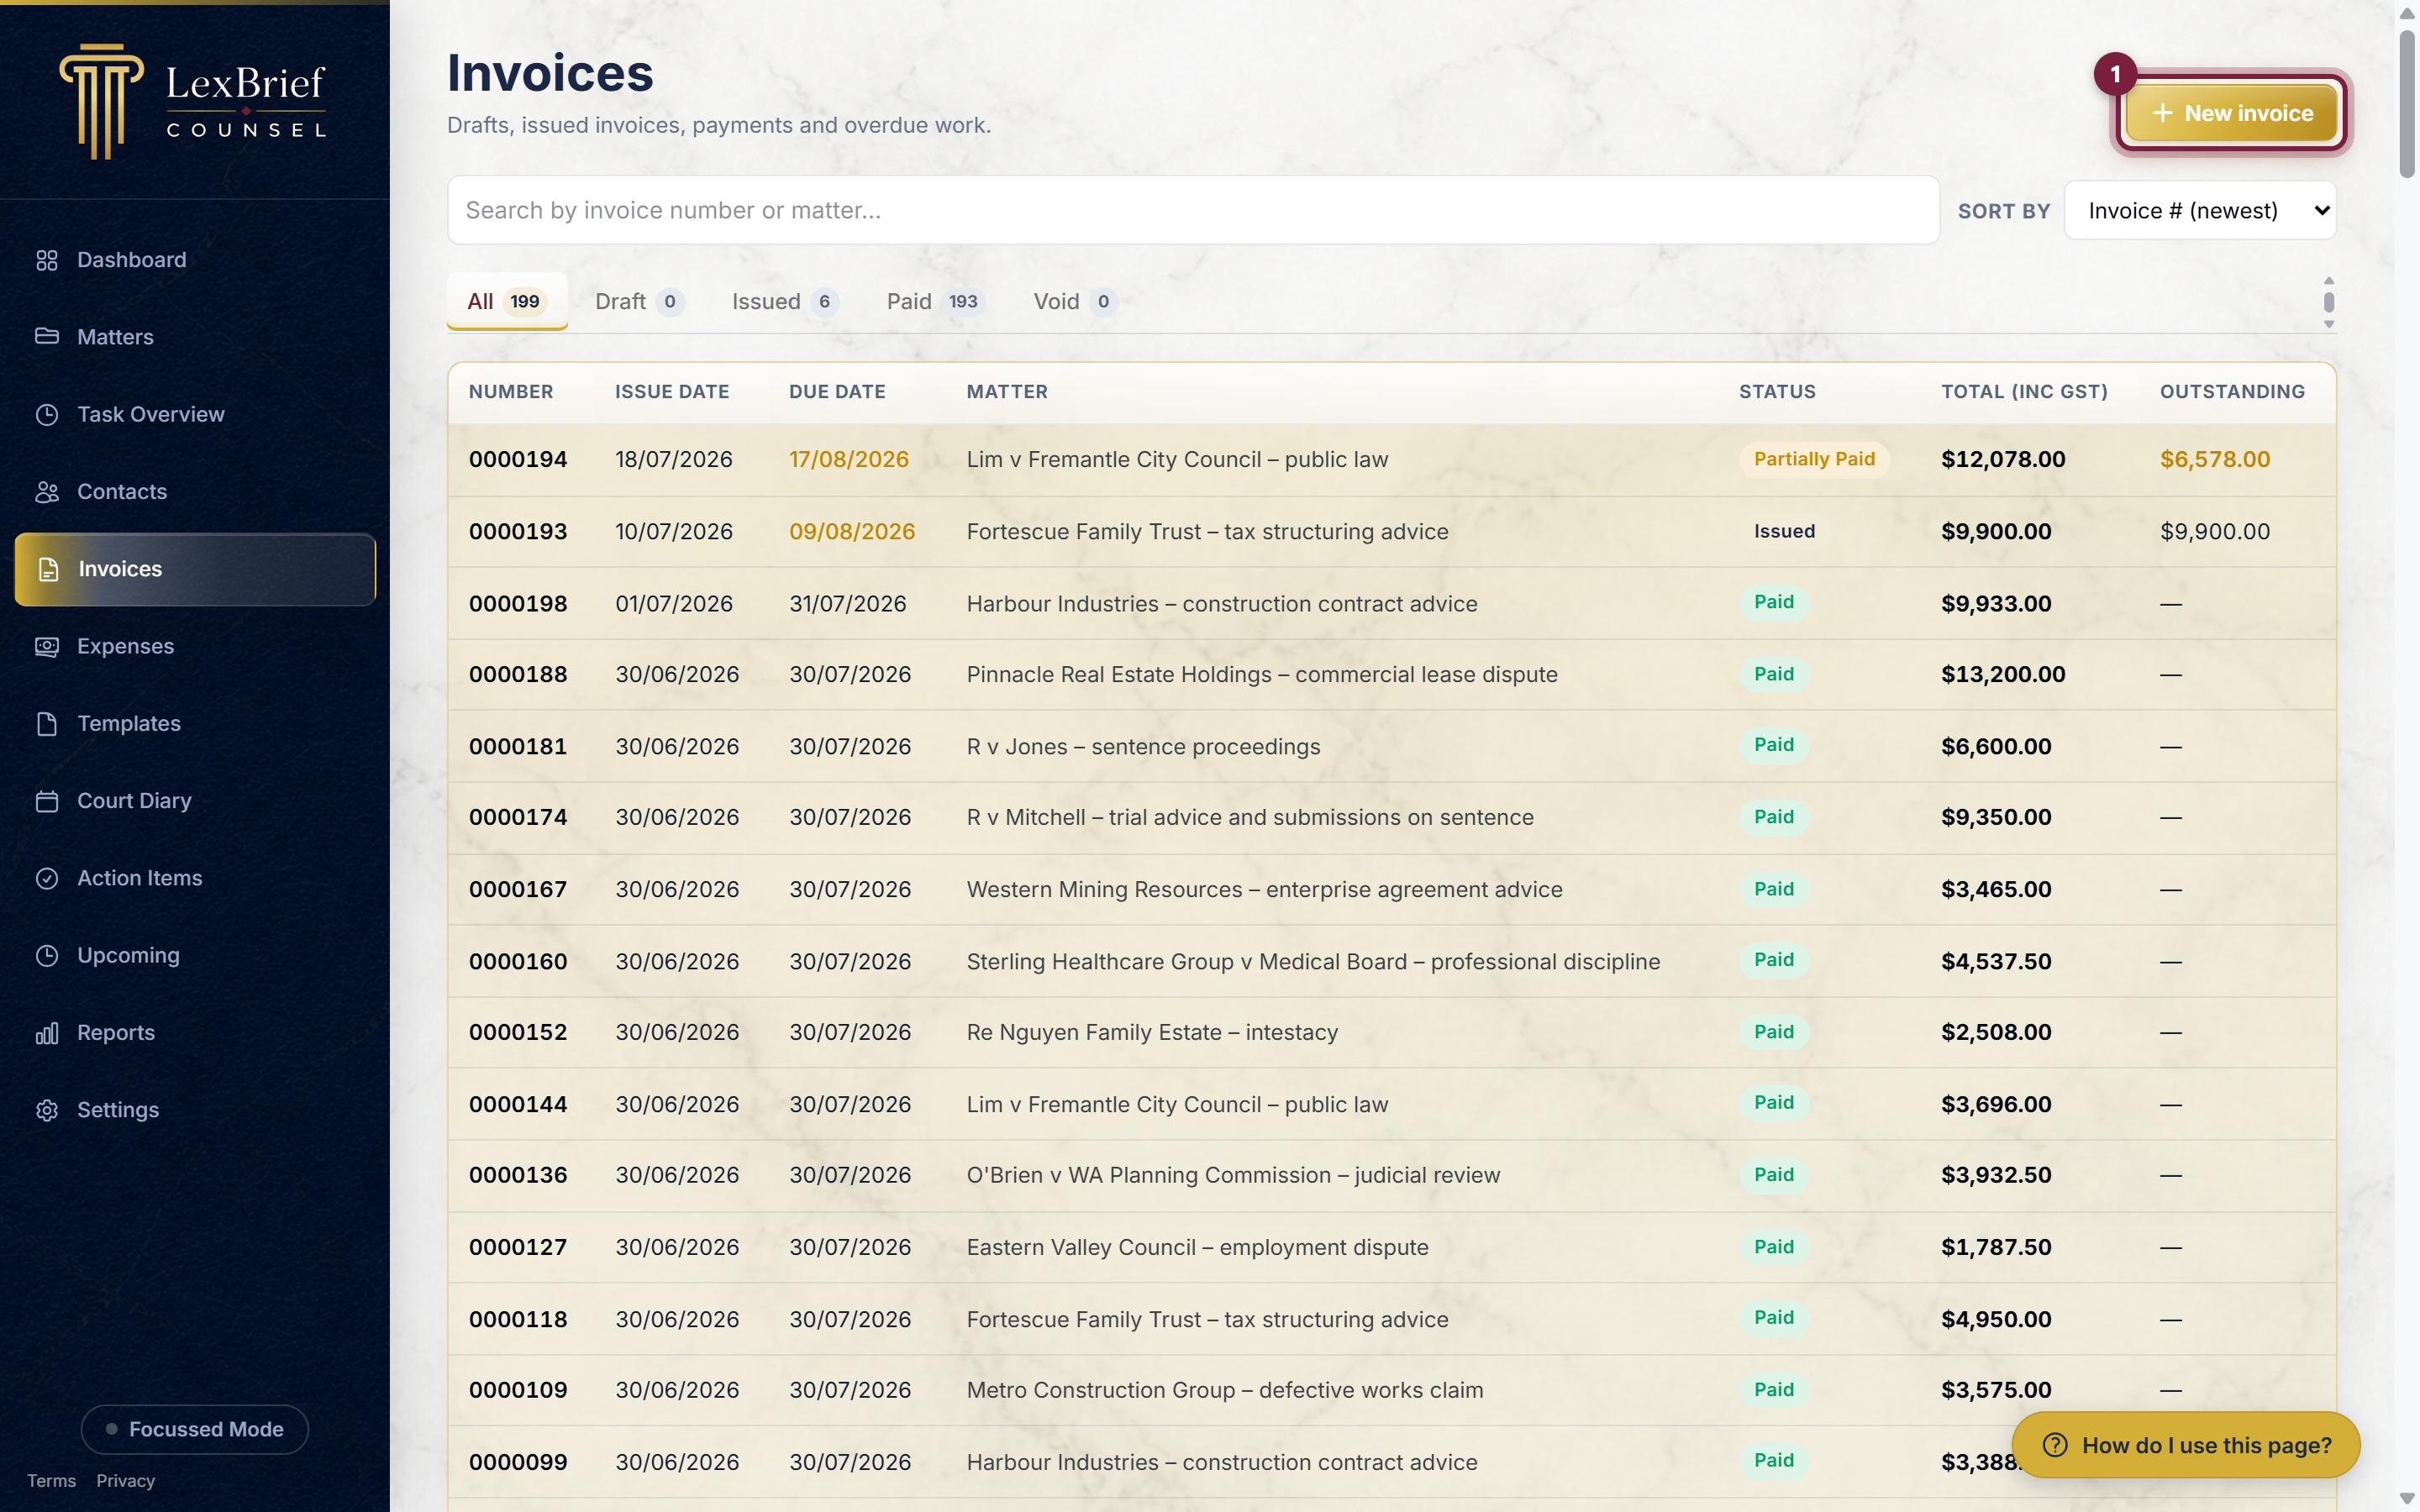The image size is (2420, 1512).
Task: Click the tab strip scroll-down arrow
Action: (2329, 324)
